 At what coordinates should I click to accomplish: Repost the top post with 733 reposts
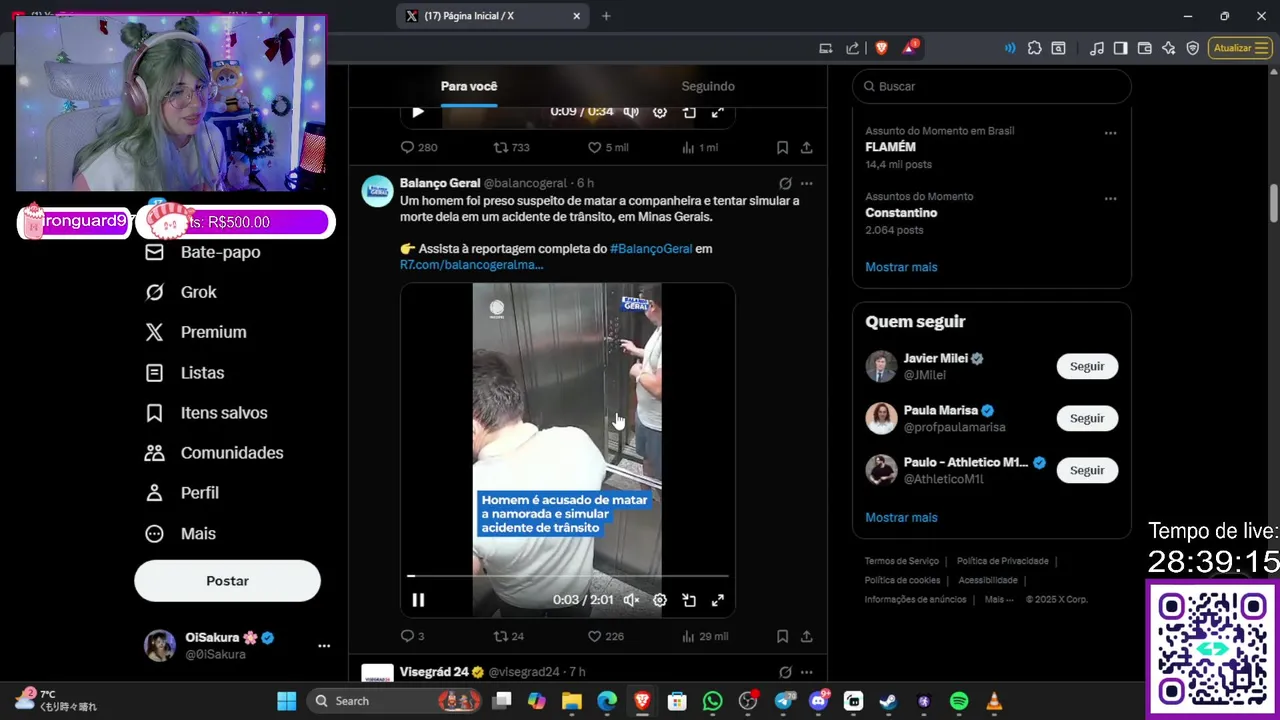click(x=511, y=147)
